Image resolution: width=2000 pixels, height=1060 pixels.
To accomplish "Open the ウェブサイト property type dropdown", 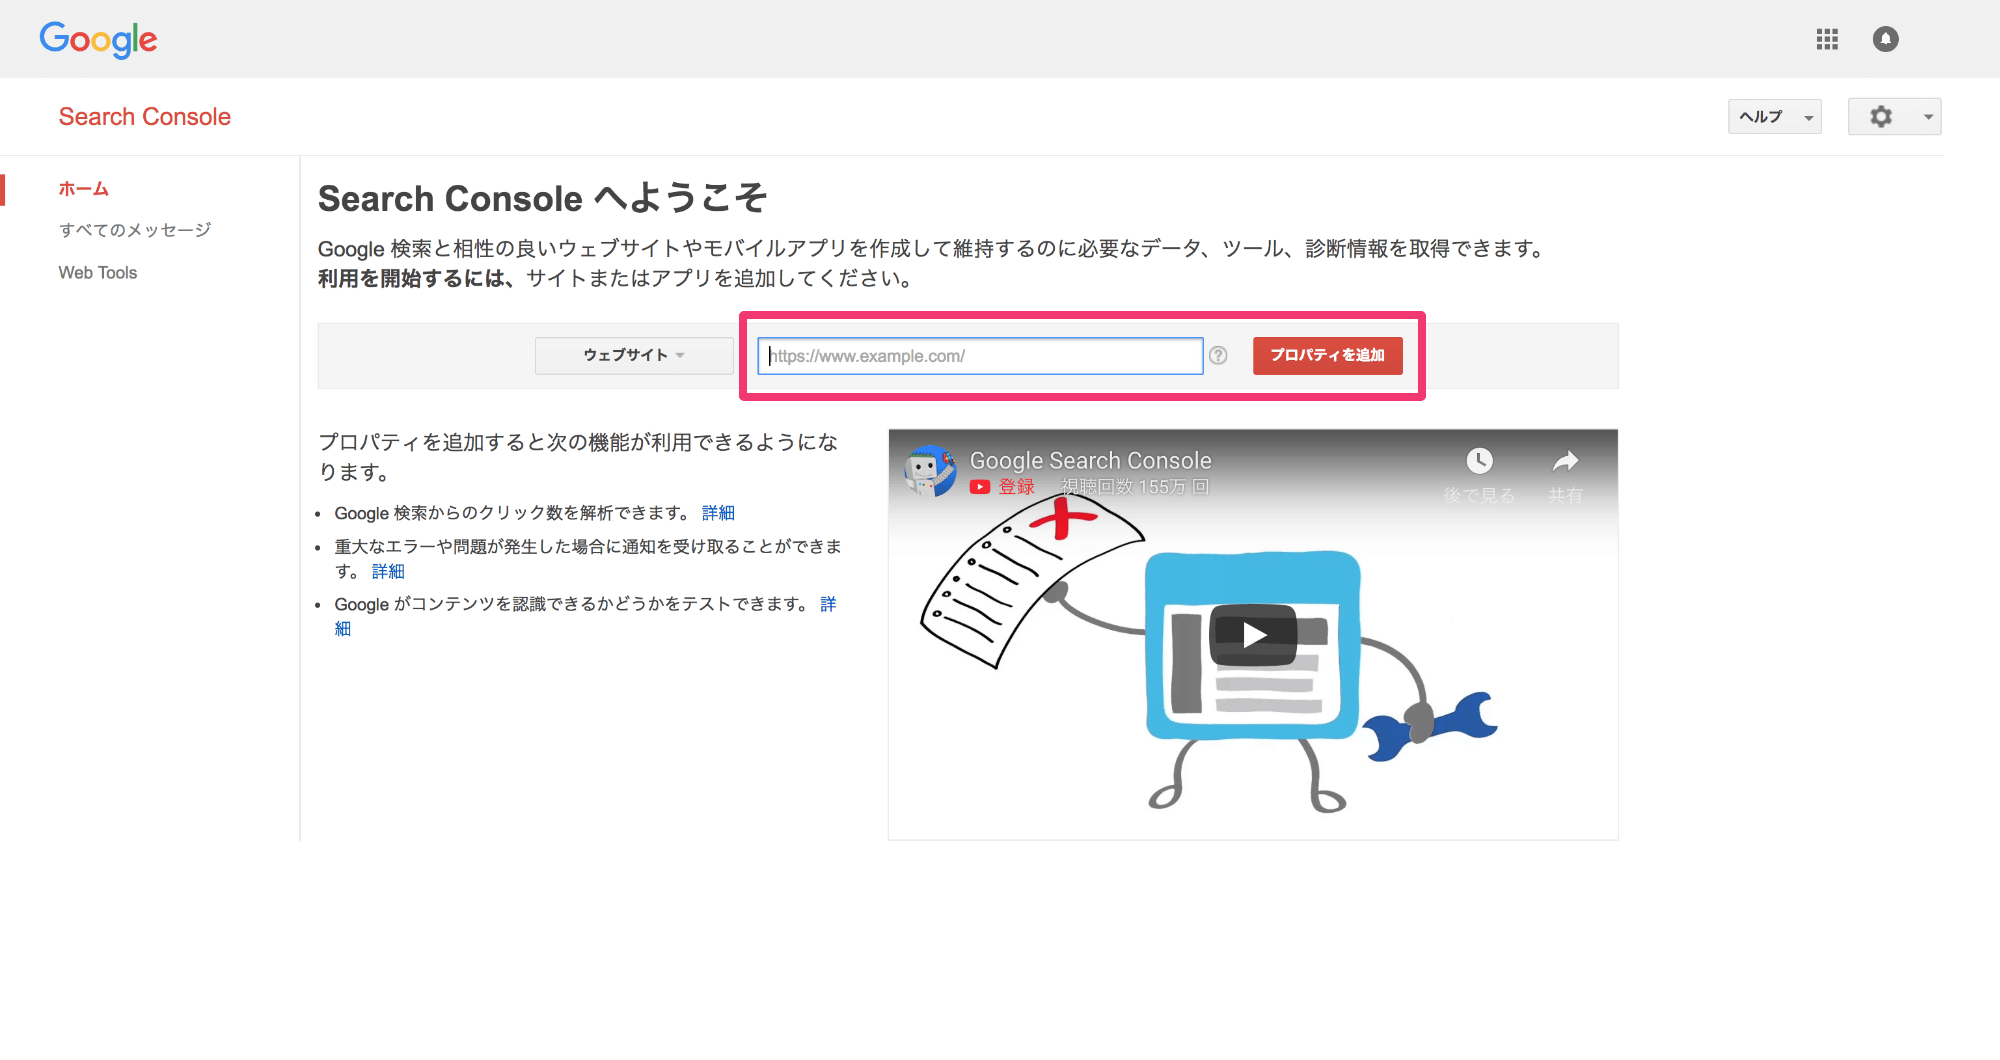I will point(634,355).
